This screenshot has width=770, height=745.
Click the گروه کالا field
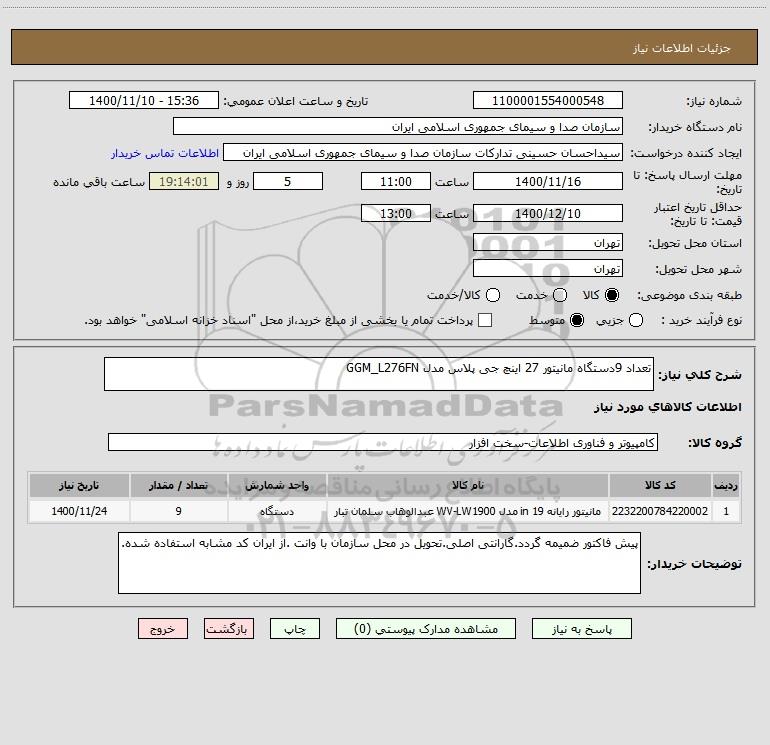383,442
